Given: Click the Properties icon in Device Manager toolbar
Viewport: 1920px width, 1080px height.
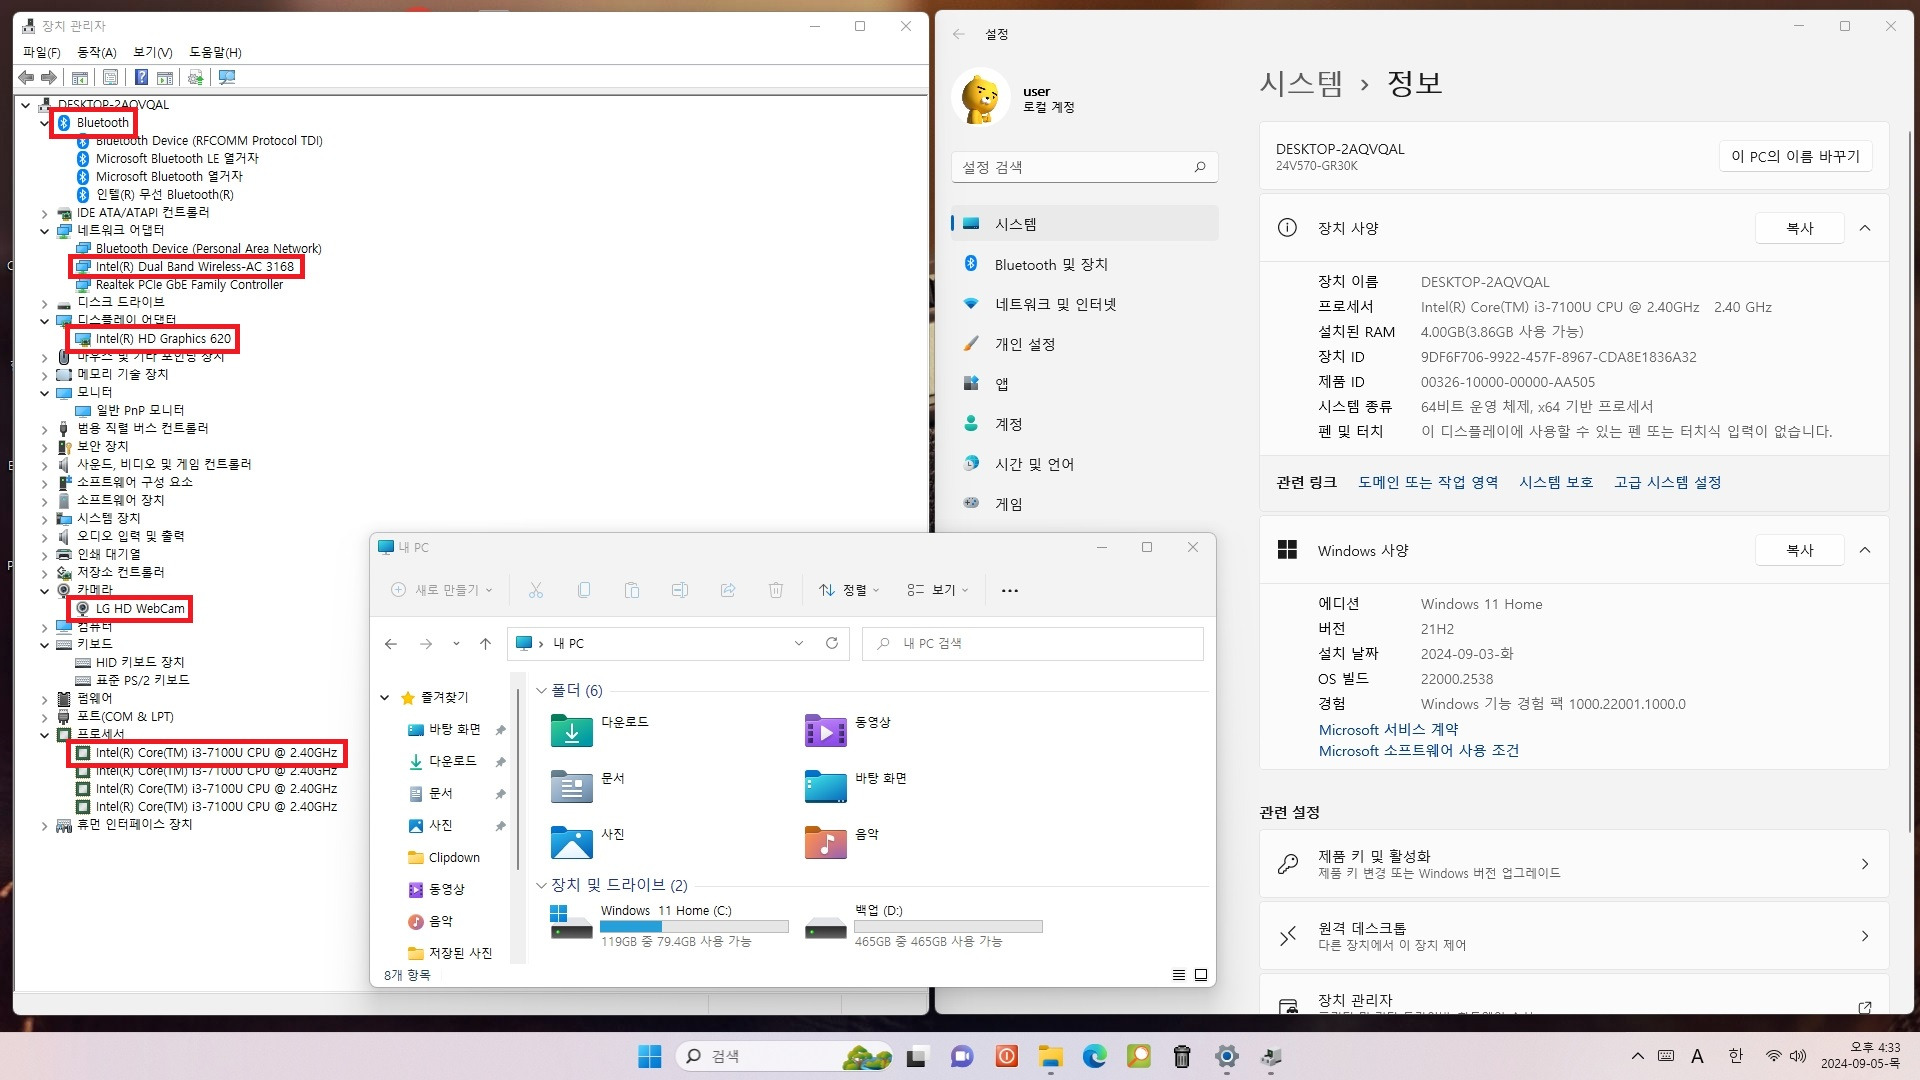Looking at the screenshot, I should [x=110, y=77].
